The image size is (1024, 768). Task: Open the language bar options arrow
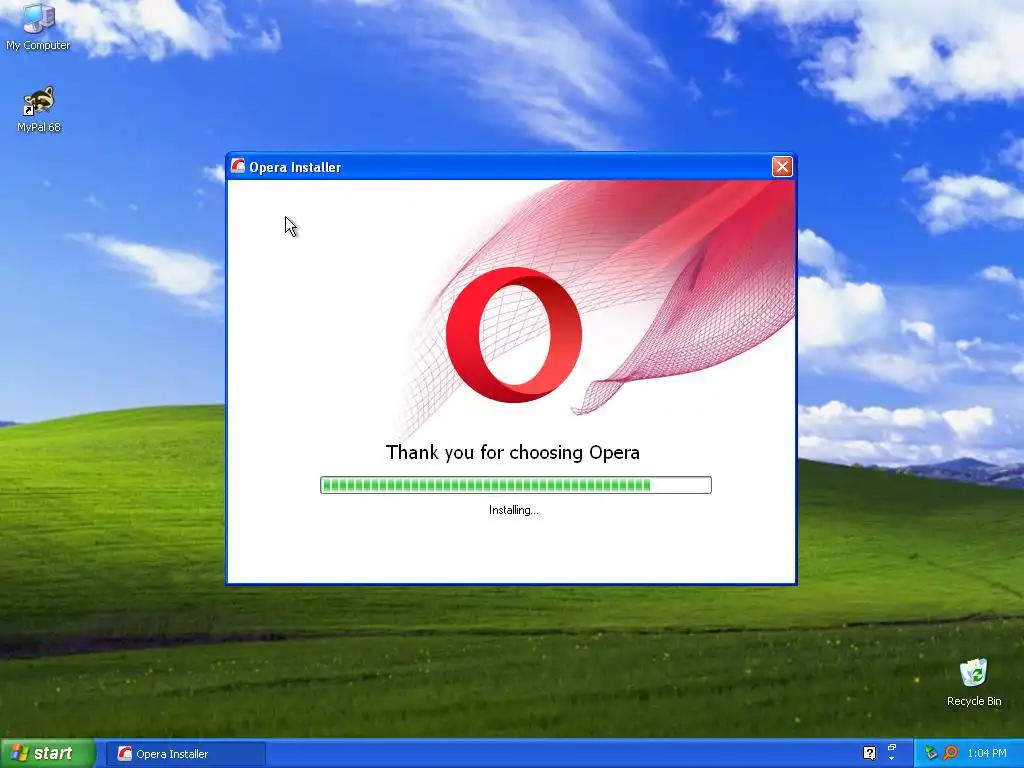892,760
